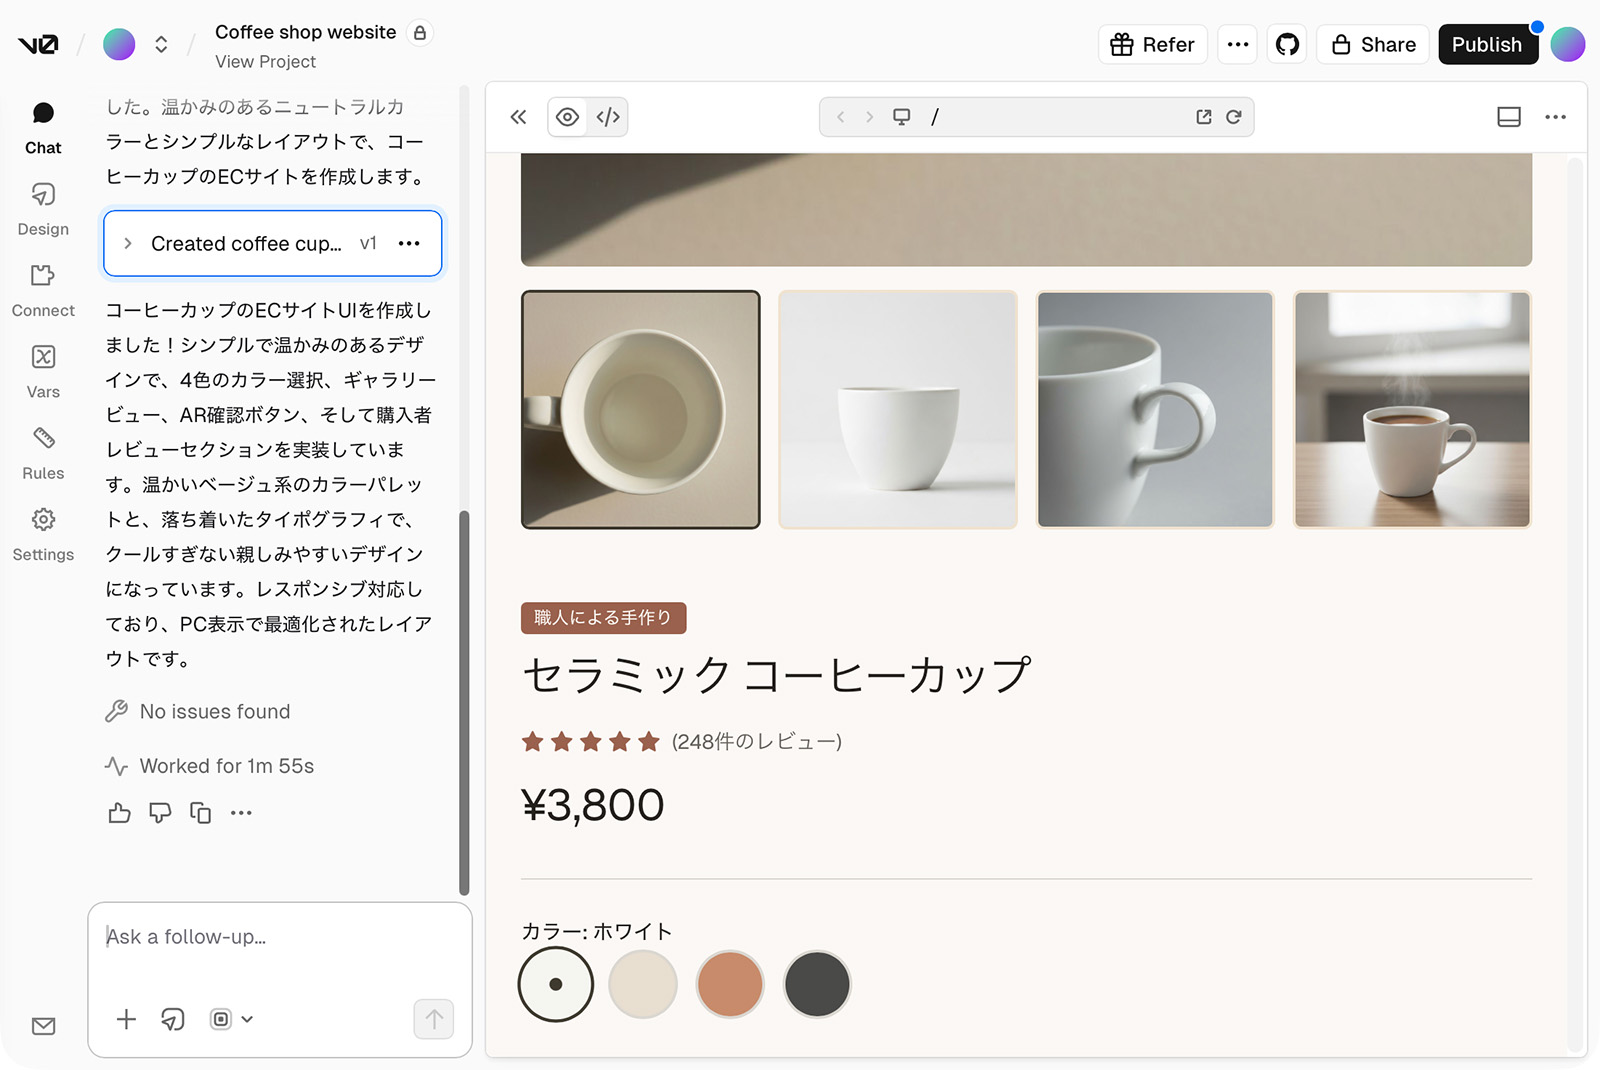Open the Vars tab in sidebar
Viewport: 1600px width, 1070px height.
(43, 371)
